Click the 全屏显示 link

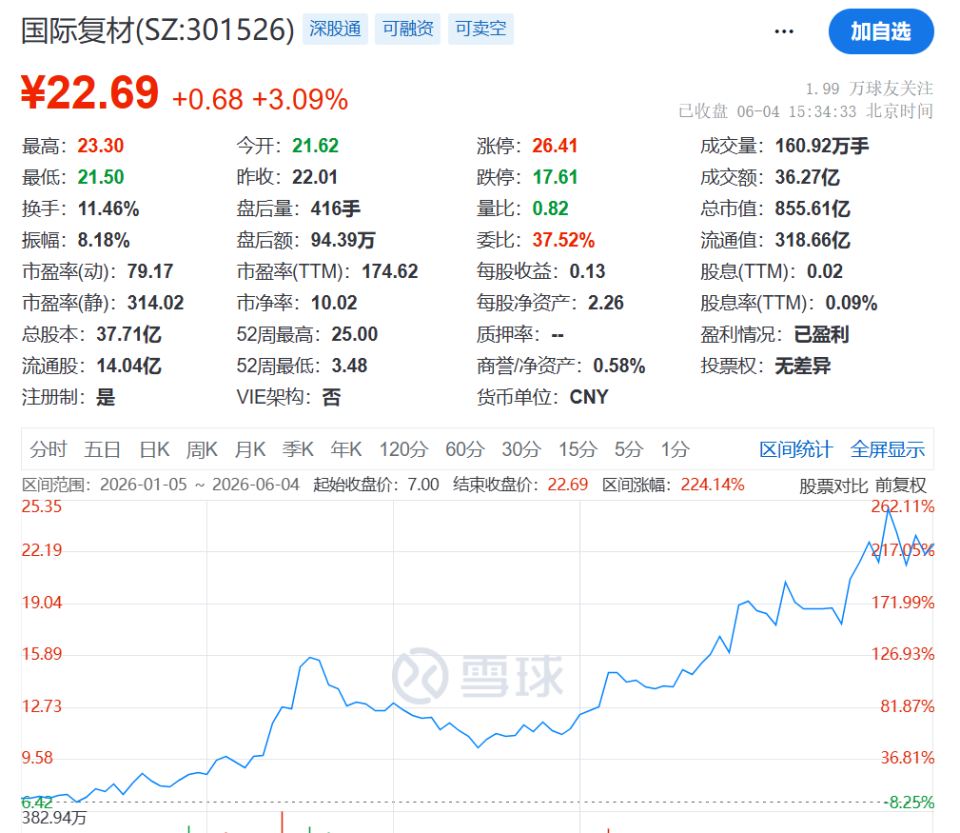pyautogui.click(x=887, y=449)
